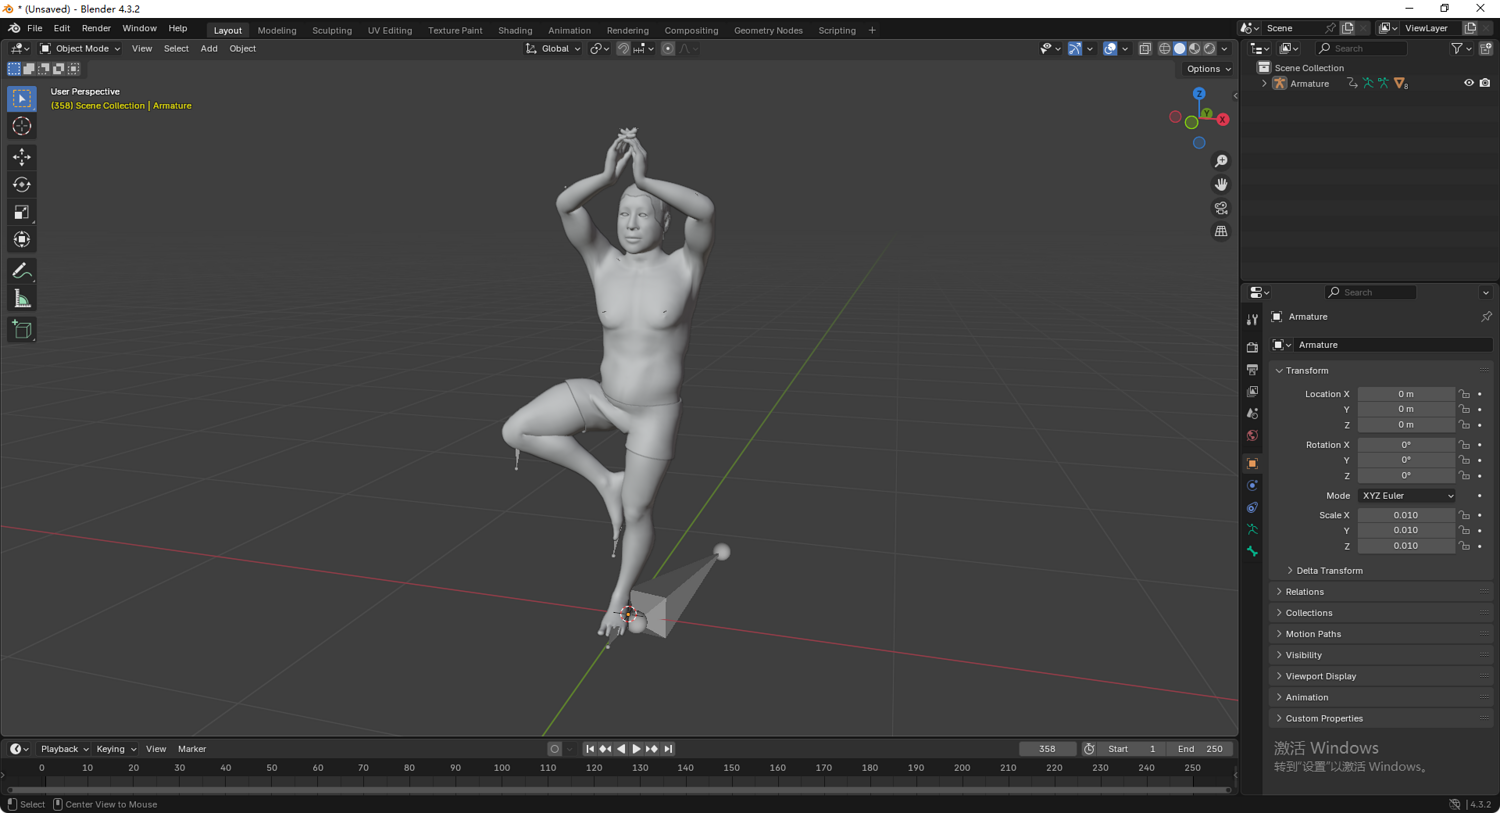Screen dimensions: 1500x813
Task: Expand the Motion Paths panel
Action: 1382,634
